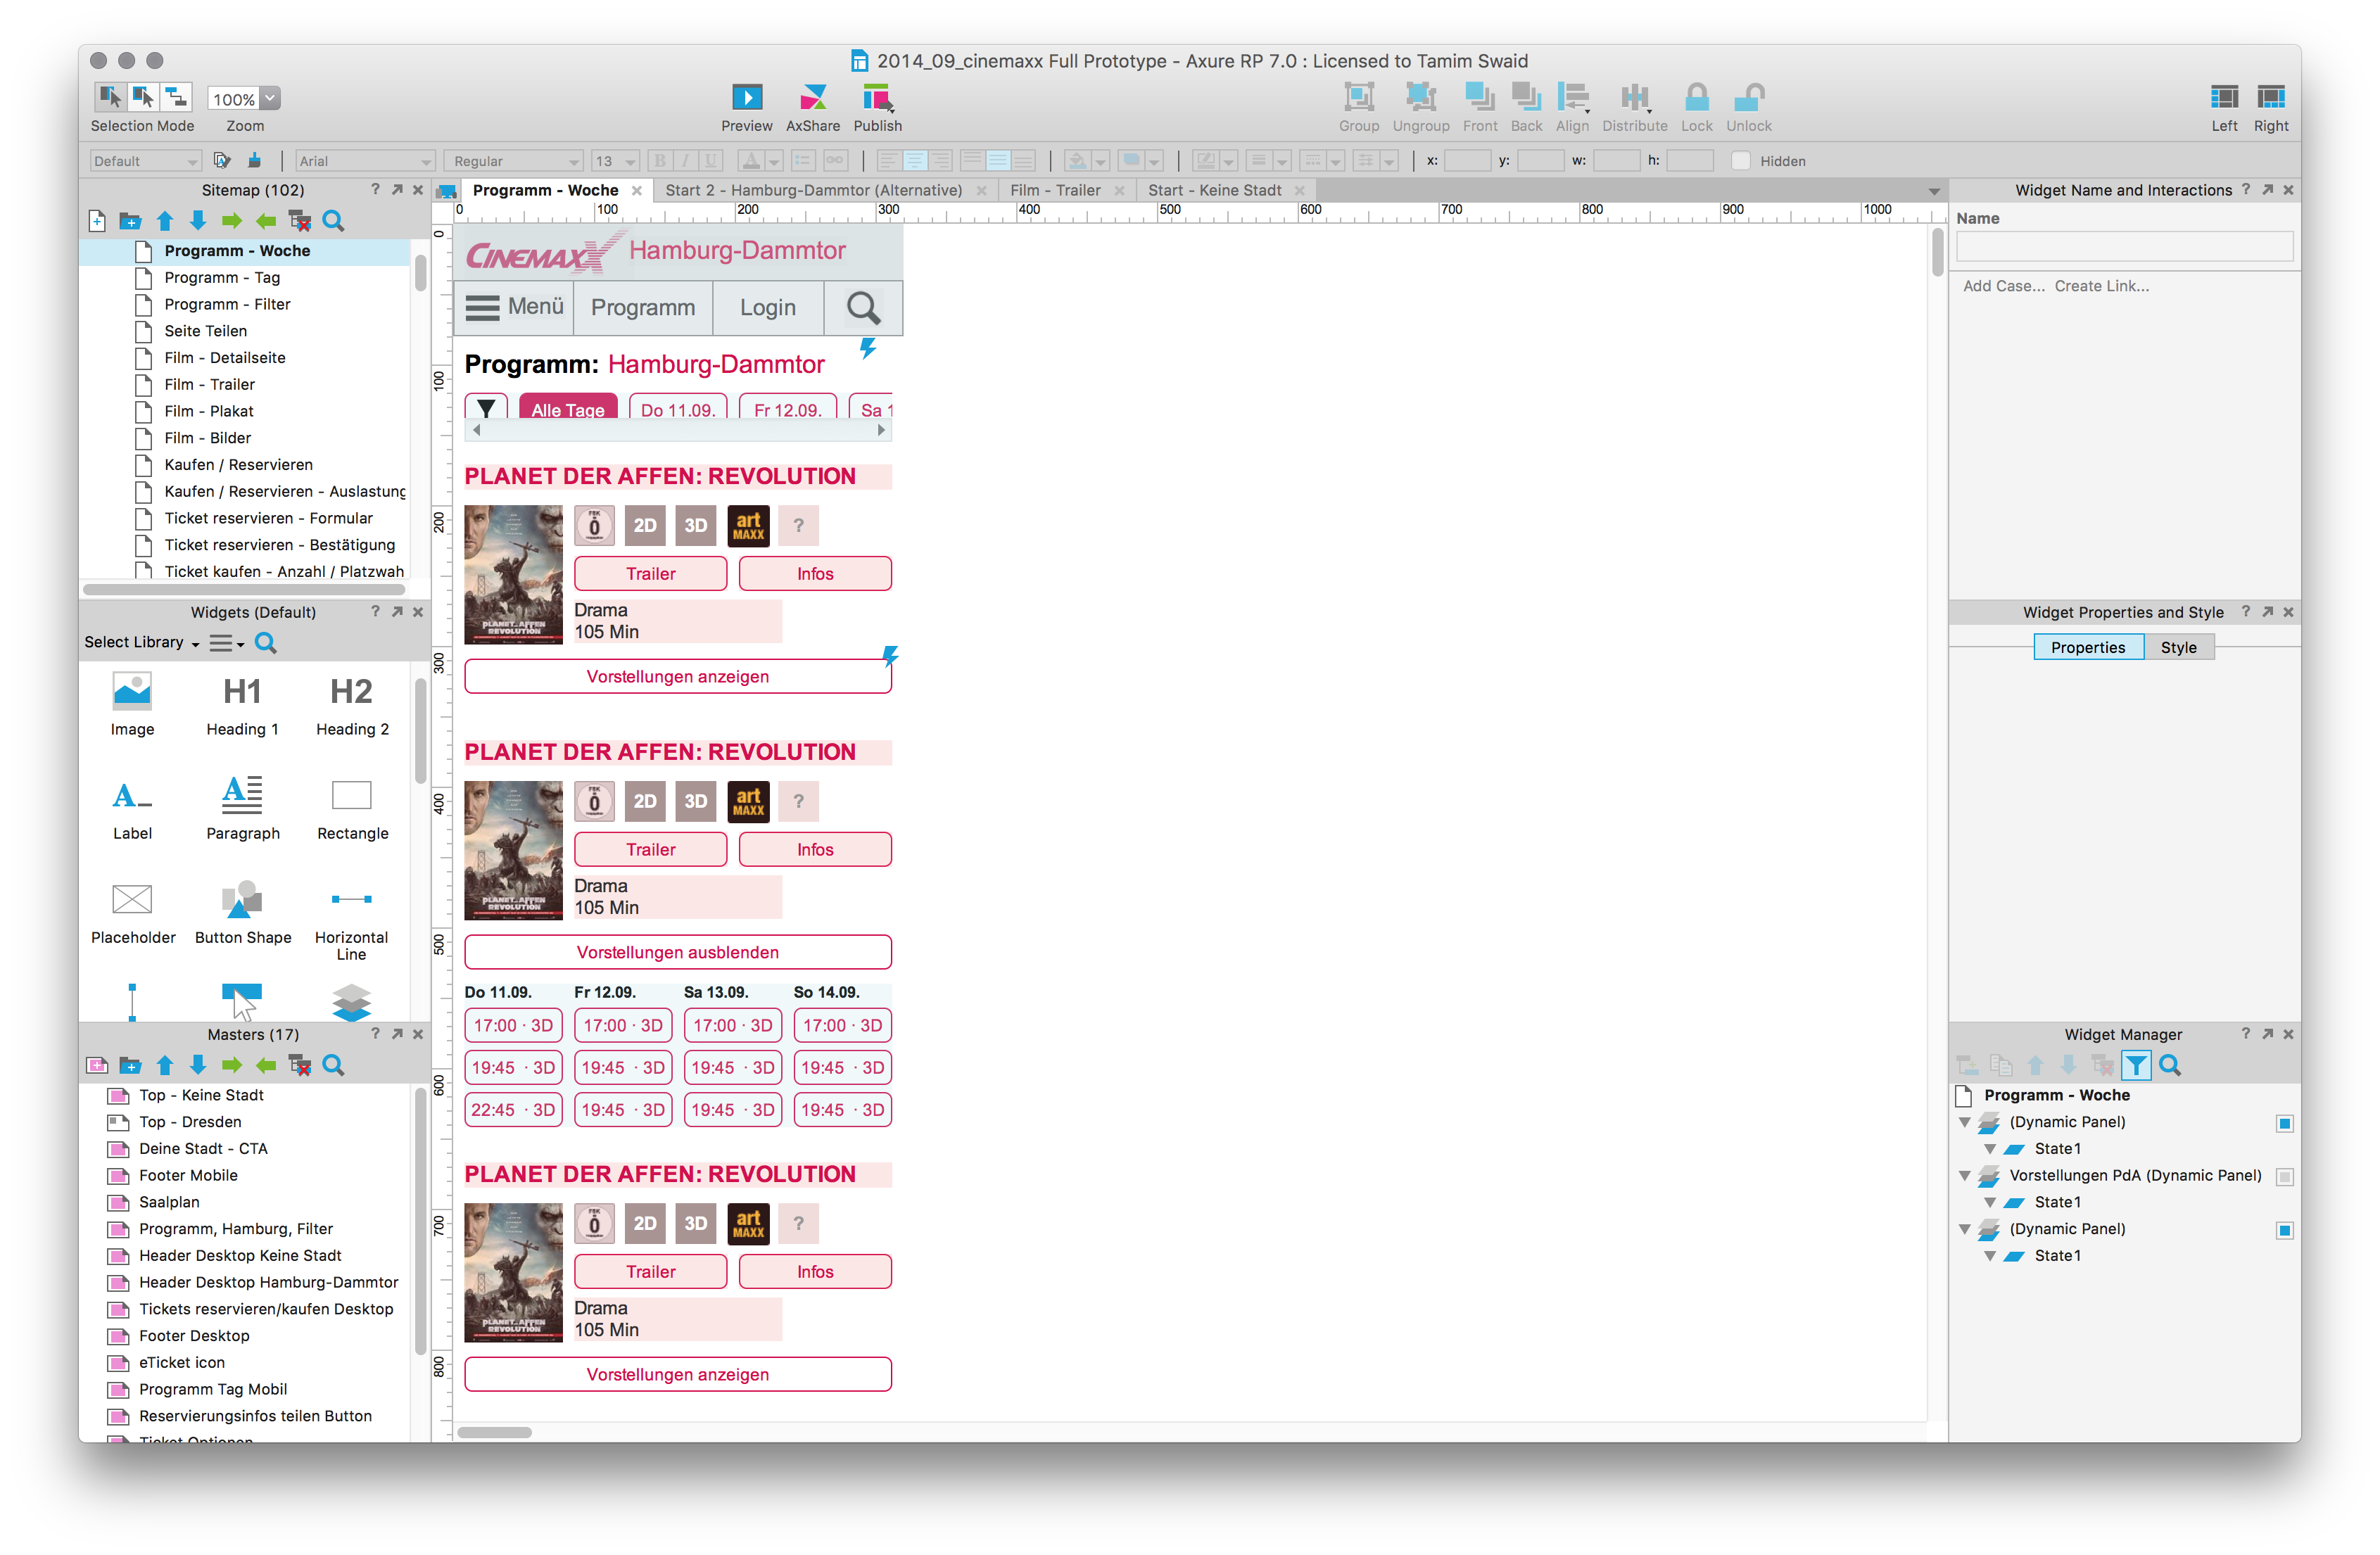Open the Regular typeface dropdown

pyautogui.click(x=514, y=161)
